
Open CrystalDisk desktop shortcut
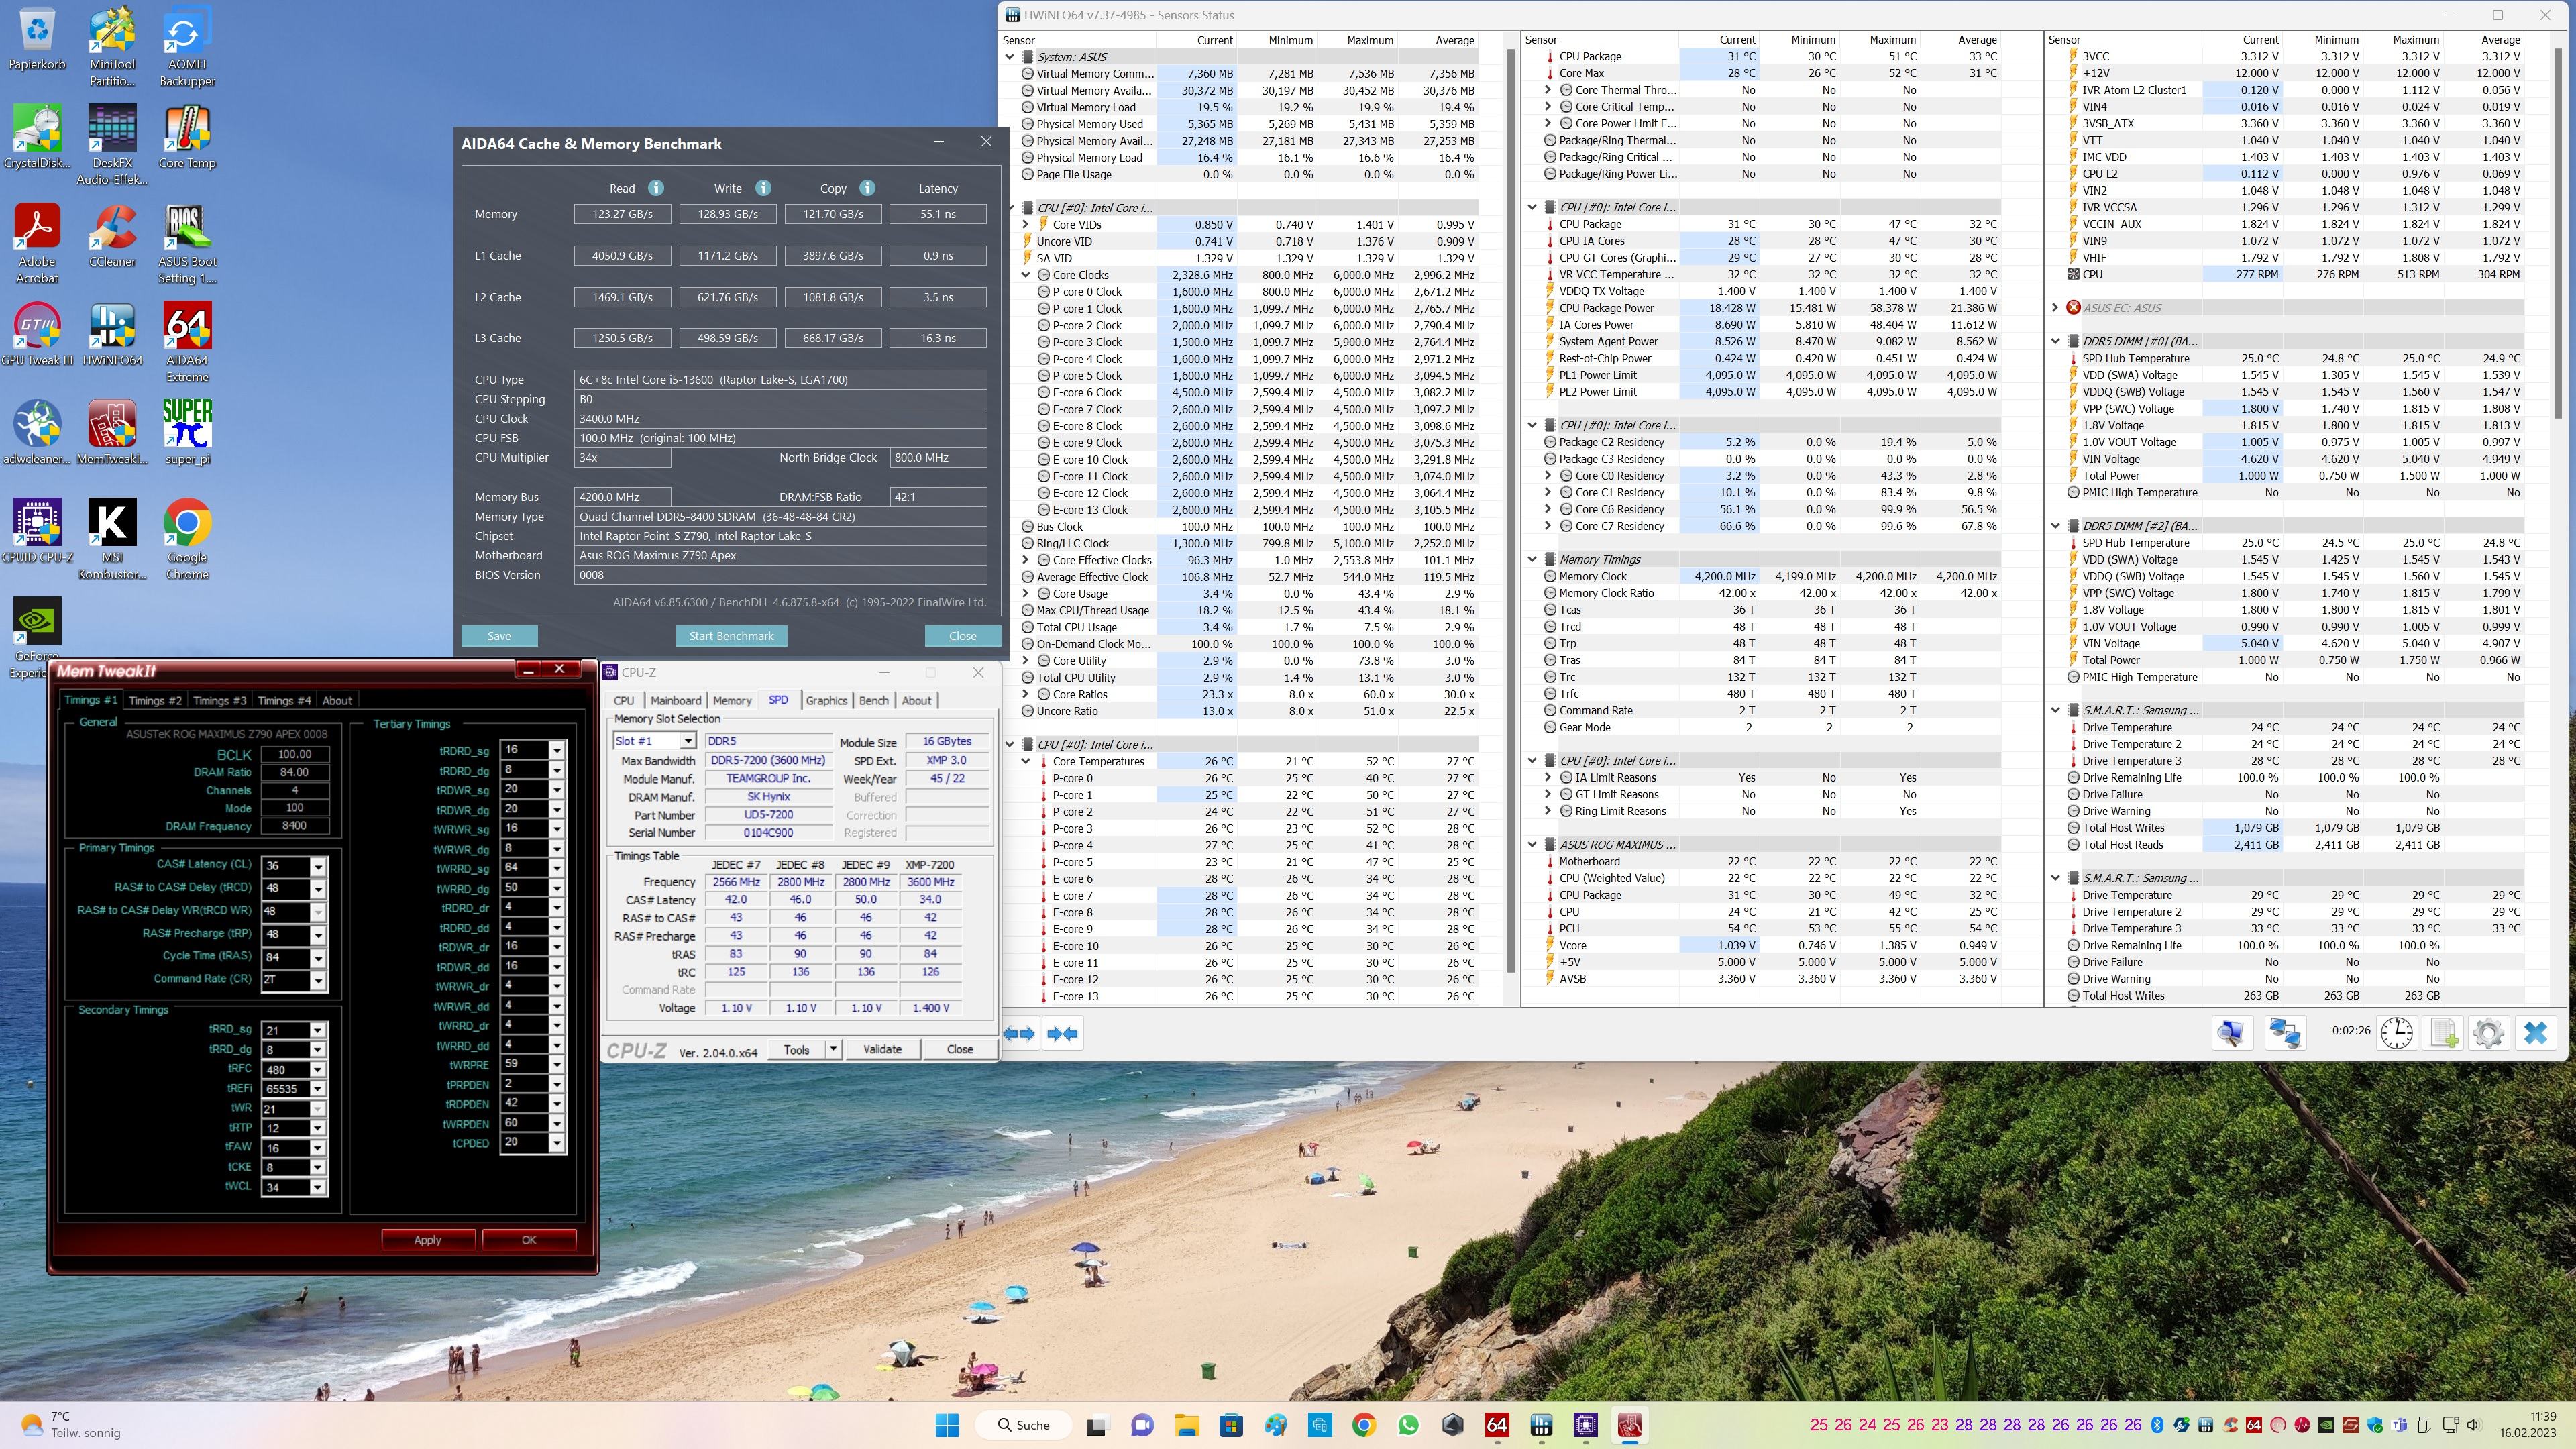(37, 137)
